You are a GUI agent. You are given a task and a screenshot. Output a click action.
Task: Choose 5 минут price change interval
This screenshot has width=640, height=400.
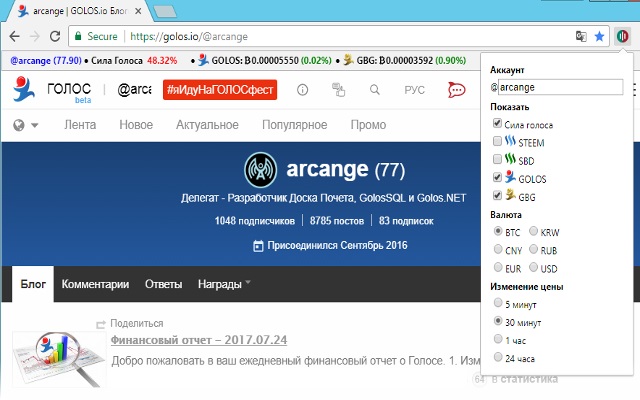[498, 303]
